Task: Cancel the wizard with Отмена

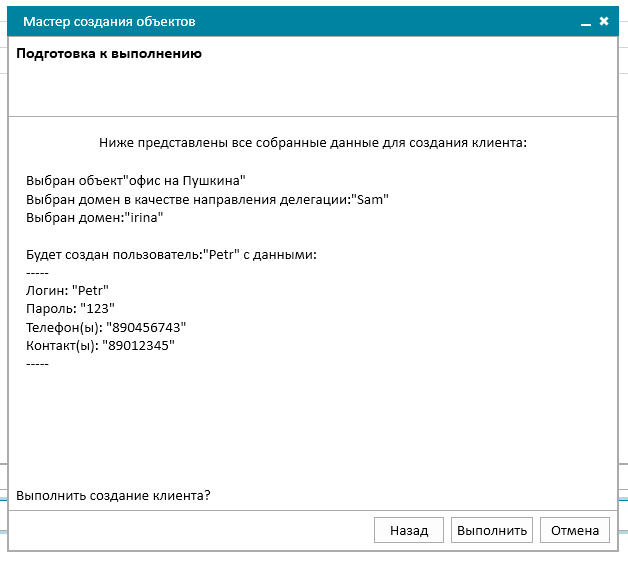Action: pyautogui.click(x=575, y=530)
